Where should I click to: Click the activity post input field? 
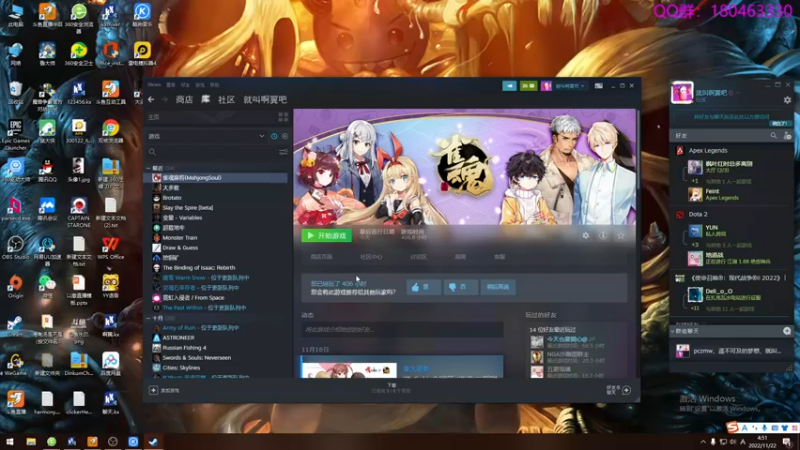point(402,330)
